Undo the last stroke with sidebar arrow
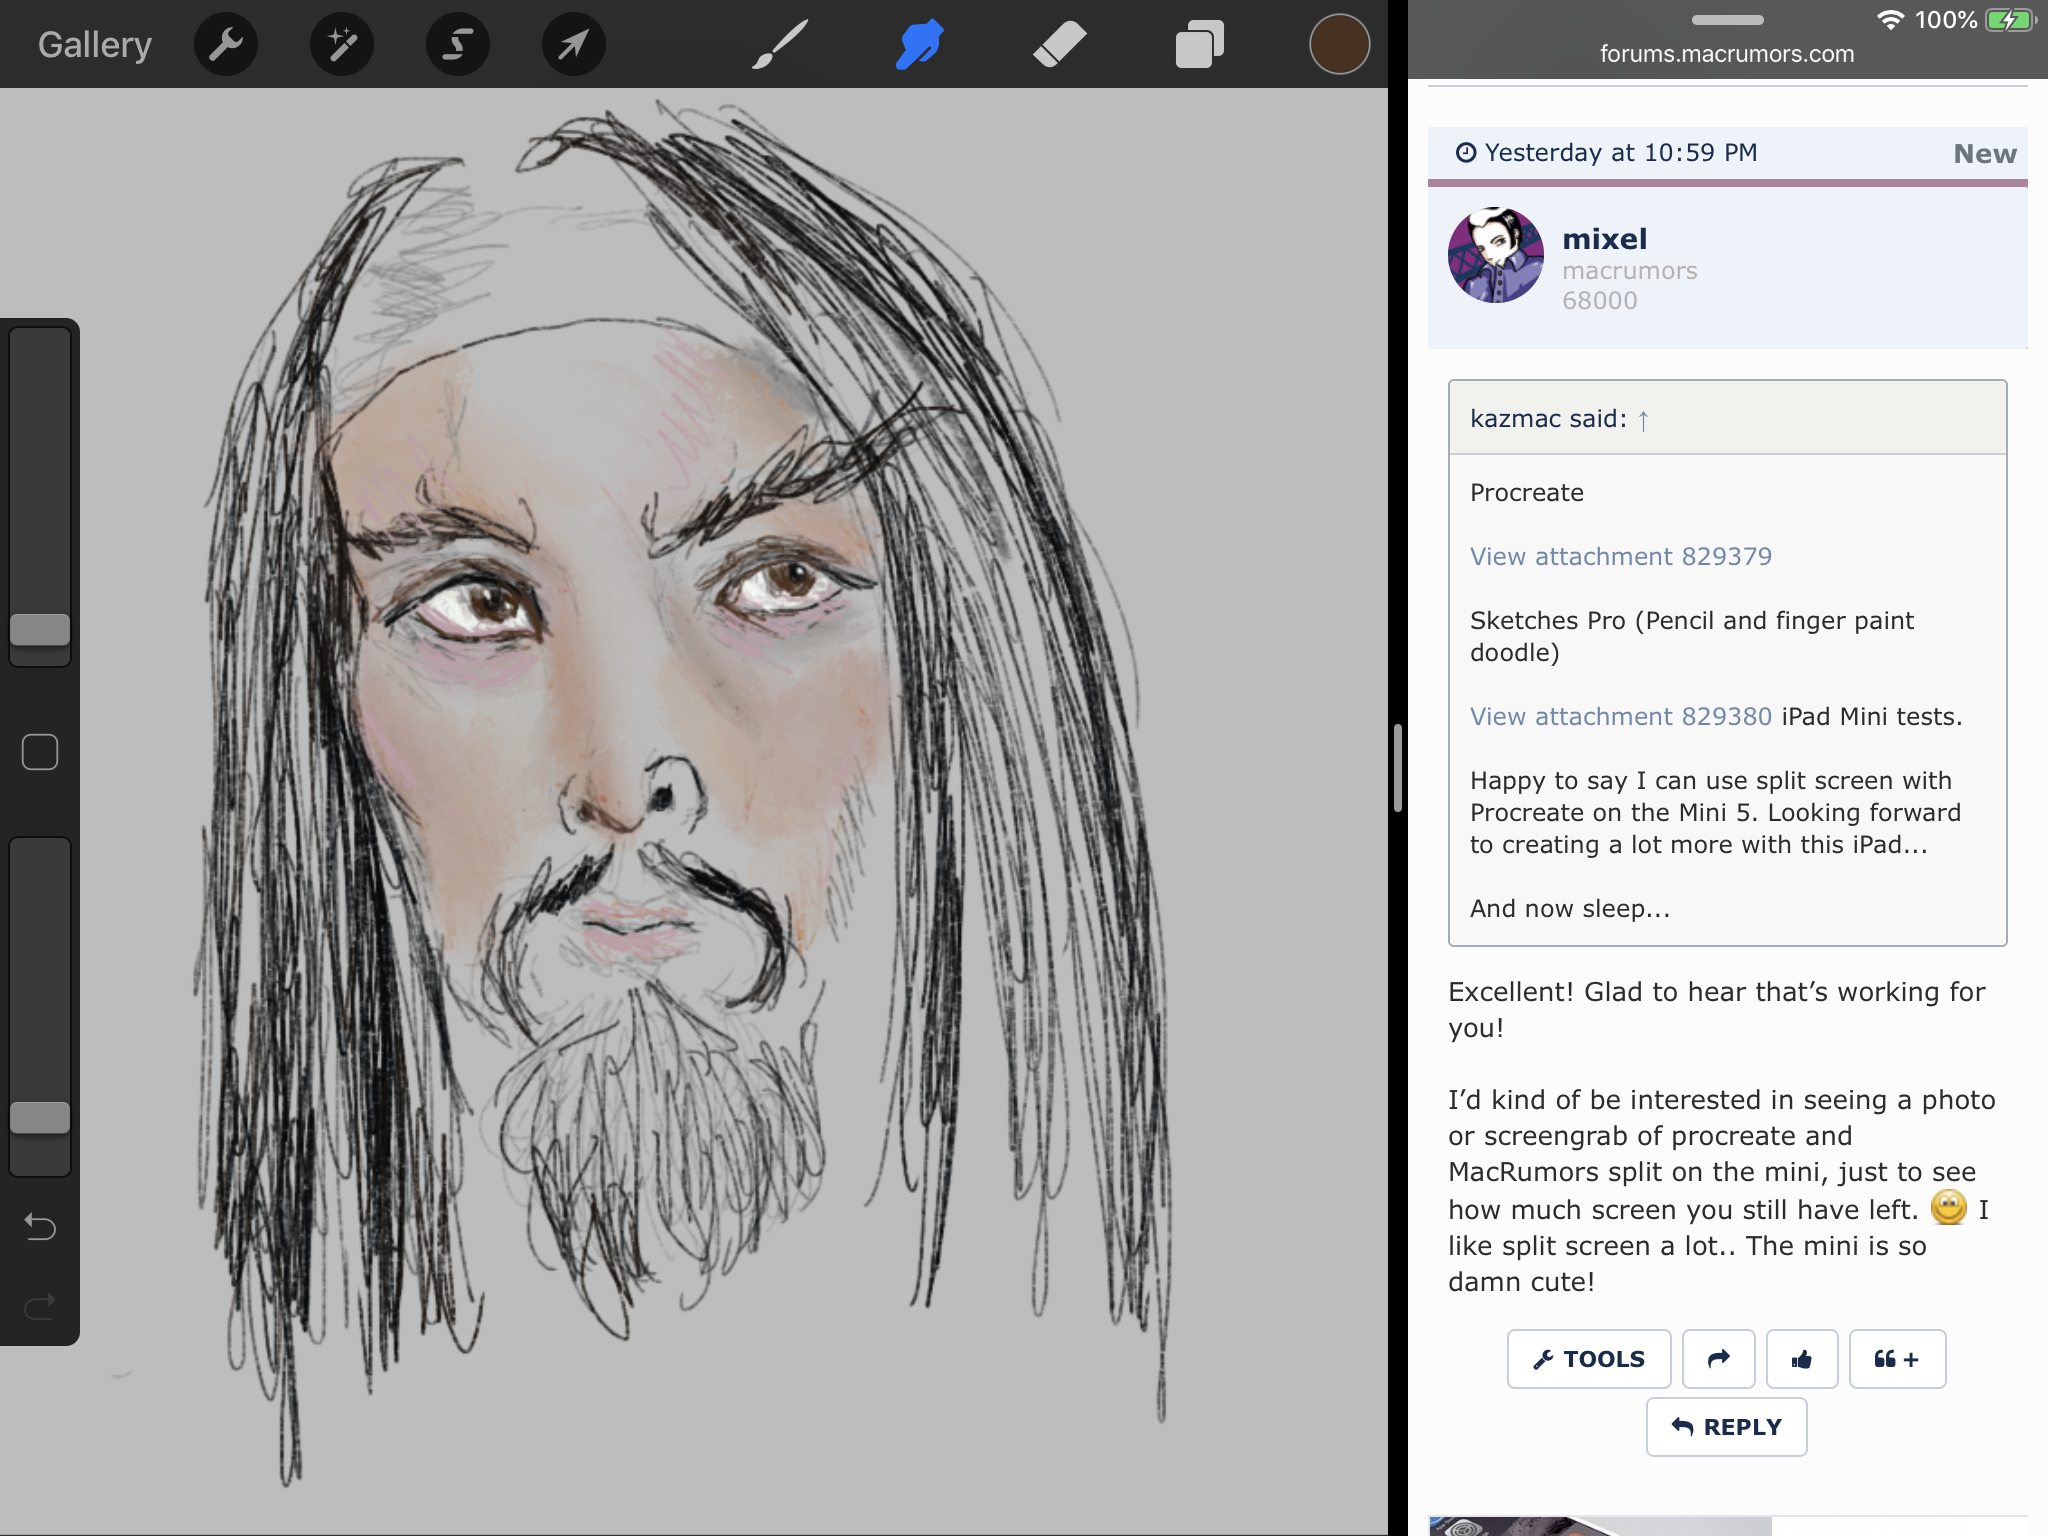Image resolution: width=2048 pixels, height=1536 pixels. (x=40, y=1225)
